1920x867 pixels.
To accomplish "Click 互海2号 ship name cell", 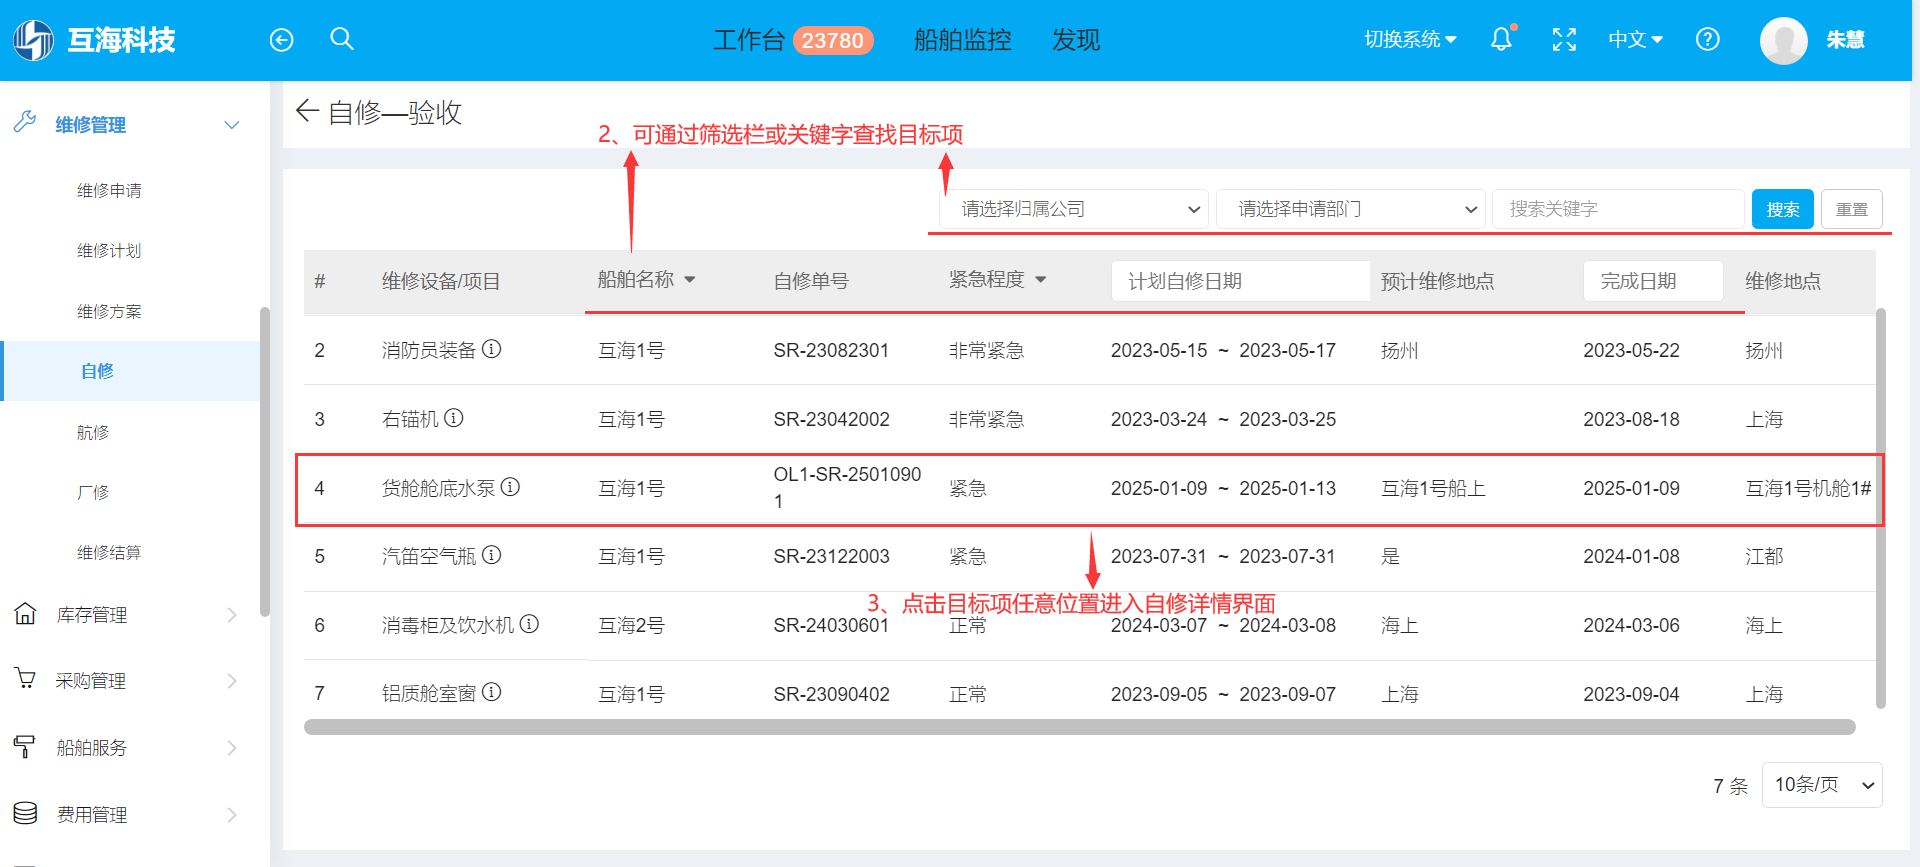I will coord(631,625).
